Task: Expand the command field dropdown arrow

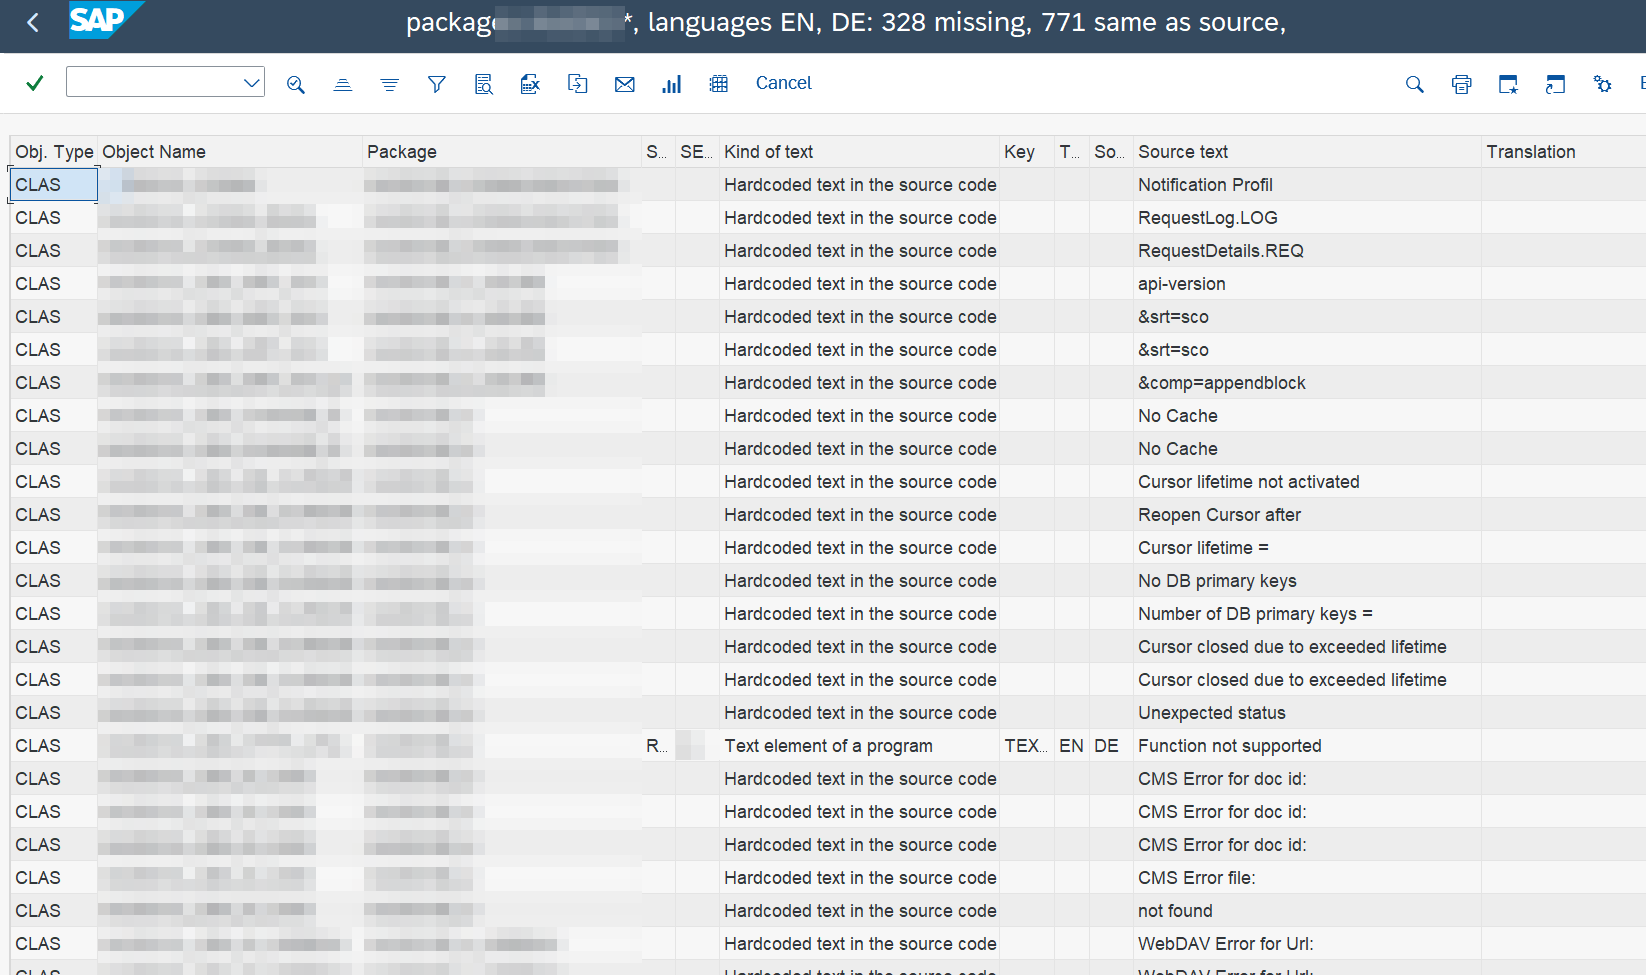Action: pyautogui.click(x=252, y=83)
